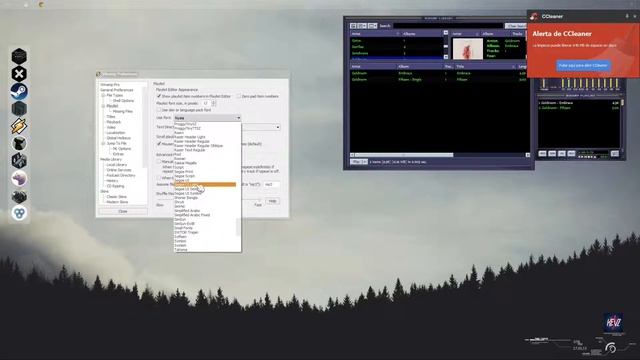Click the dark hexagon icon below Steam

coord(19,109)
